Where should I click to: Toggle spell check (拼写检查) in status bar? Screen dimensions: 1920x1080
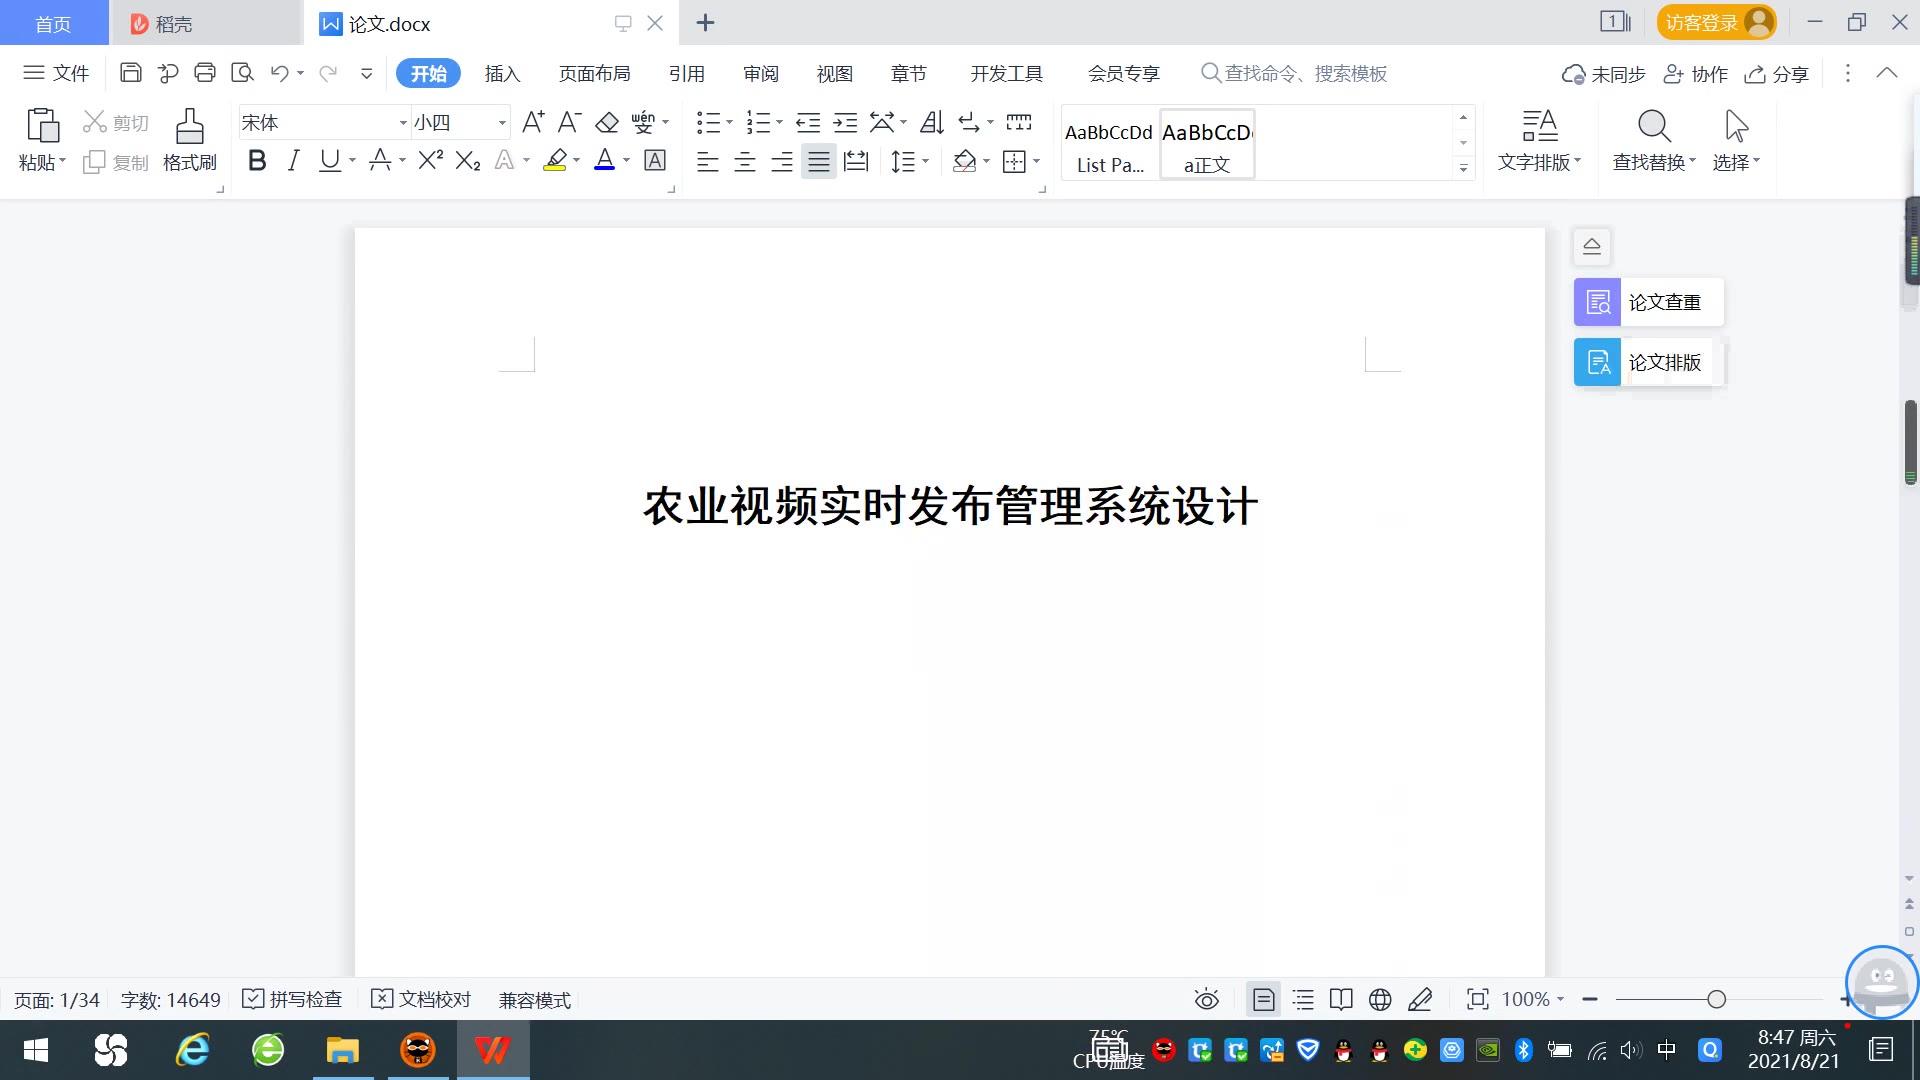(293, 999)
